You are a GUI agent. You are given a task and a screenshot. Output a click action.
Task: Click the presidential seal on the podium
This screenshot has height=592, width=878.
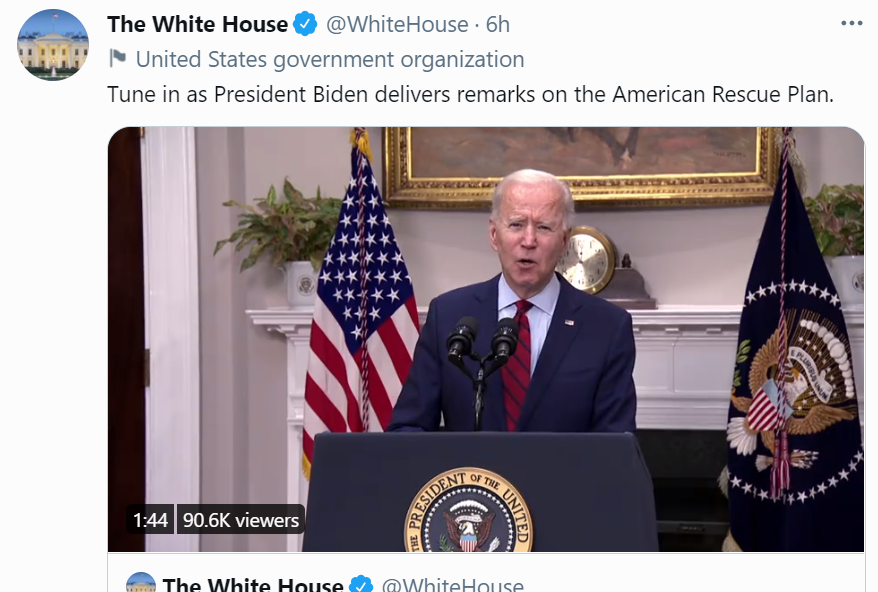[x=468, y=510]
